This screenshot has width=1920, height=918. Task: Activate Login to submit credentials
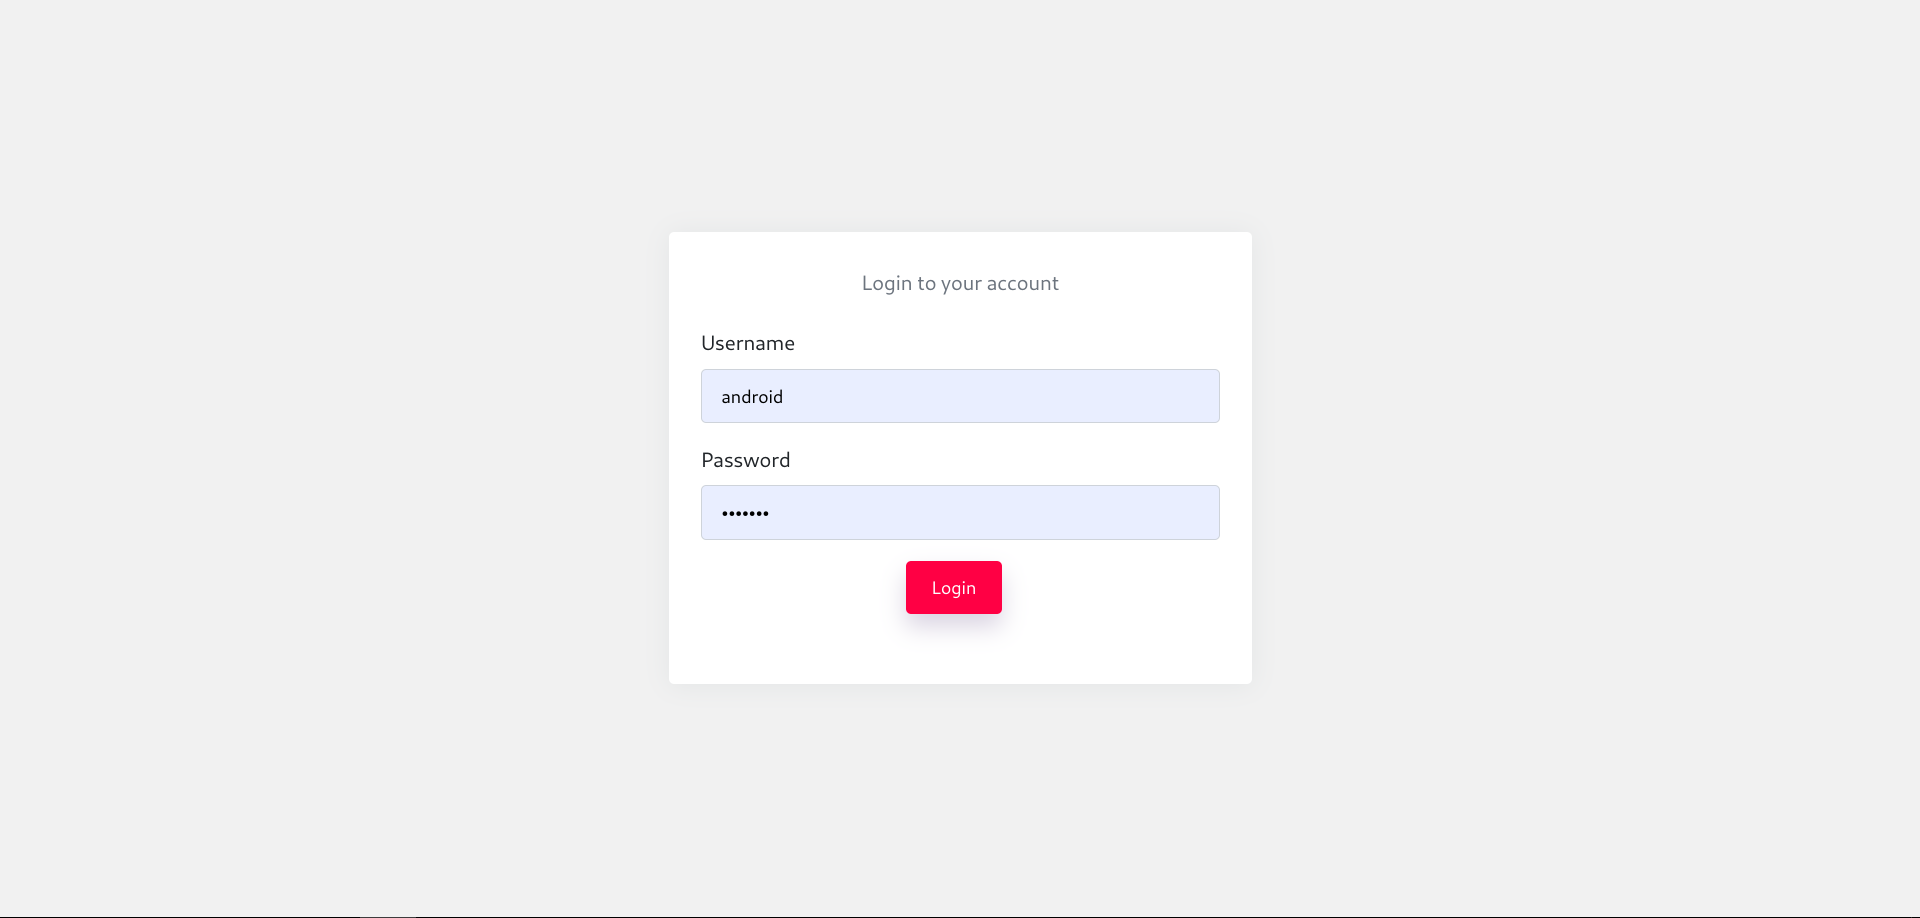pyautogui.click(x=953, y=587)
